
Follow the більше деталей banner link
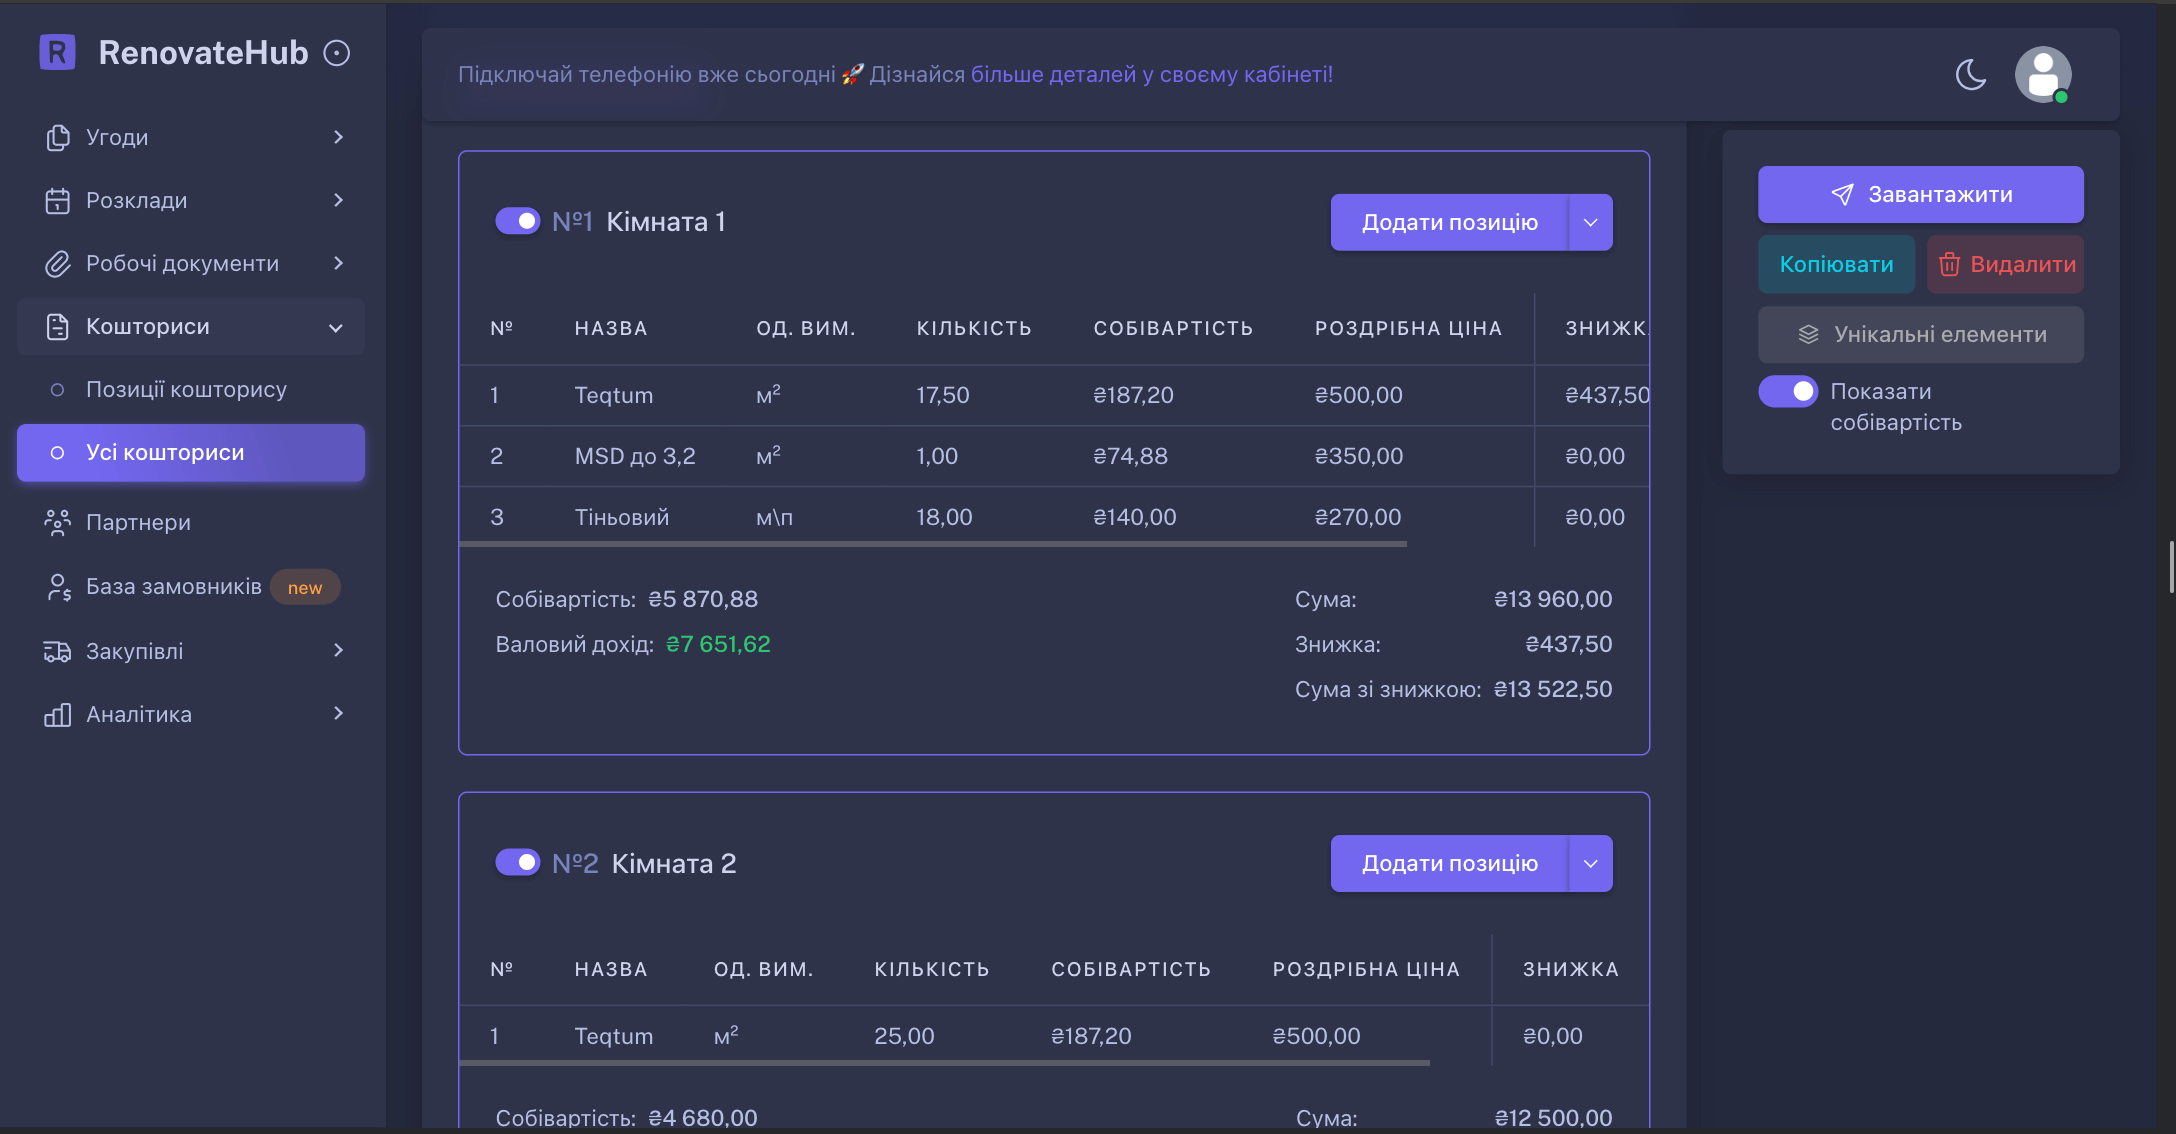click(x=1152, y=74)
